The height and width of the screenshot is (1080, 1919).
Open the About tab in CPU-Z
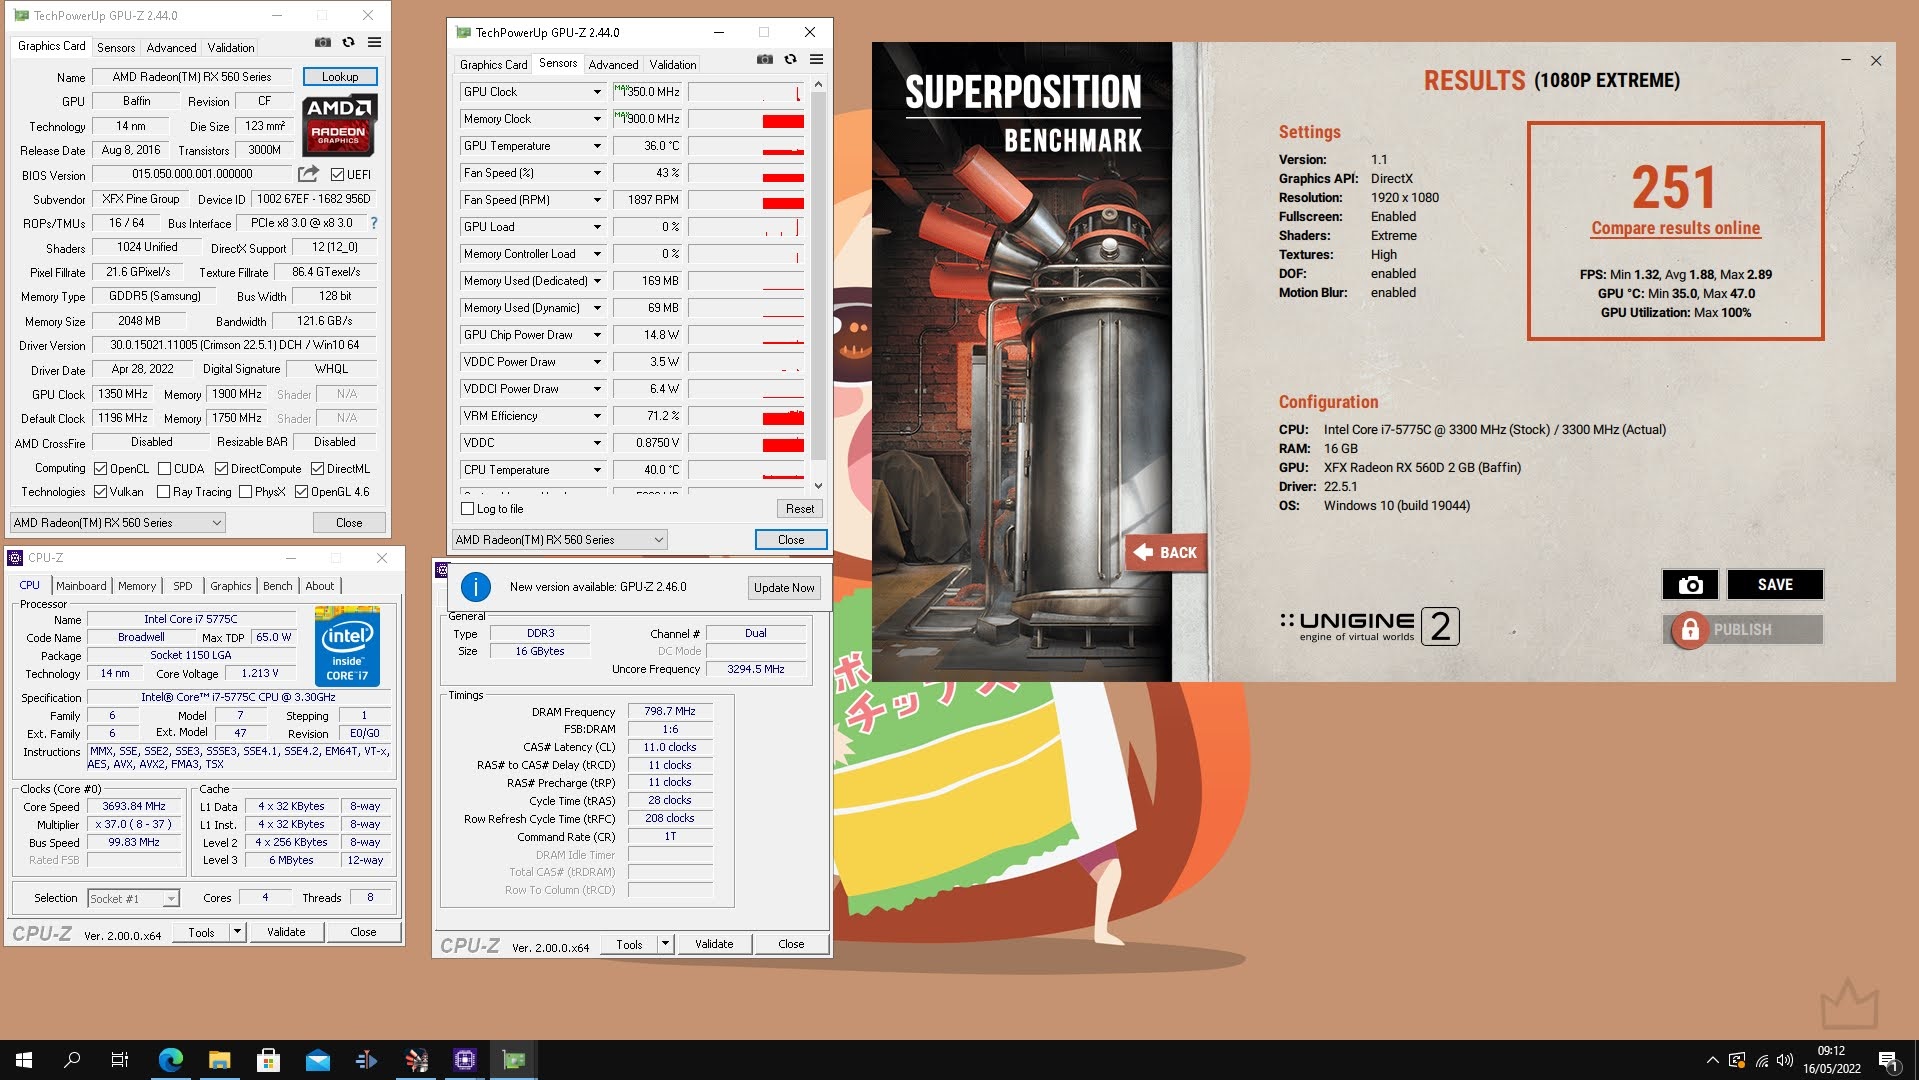click(x=320, y=586)
